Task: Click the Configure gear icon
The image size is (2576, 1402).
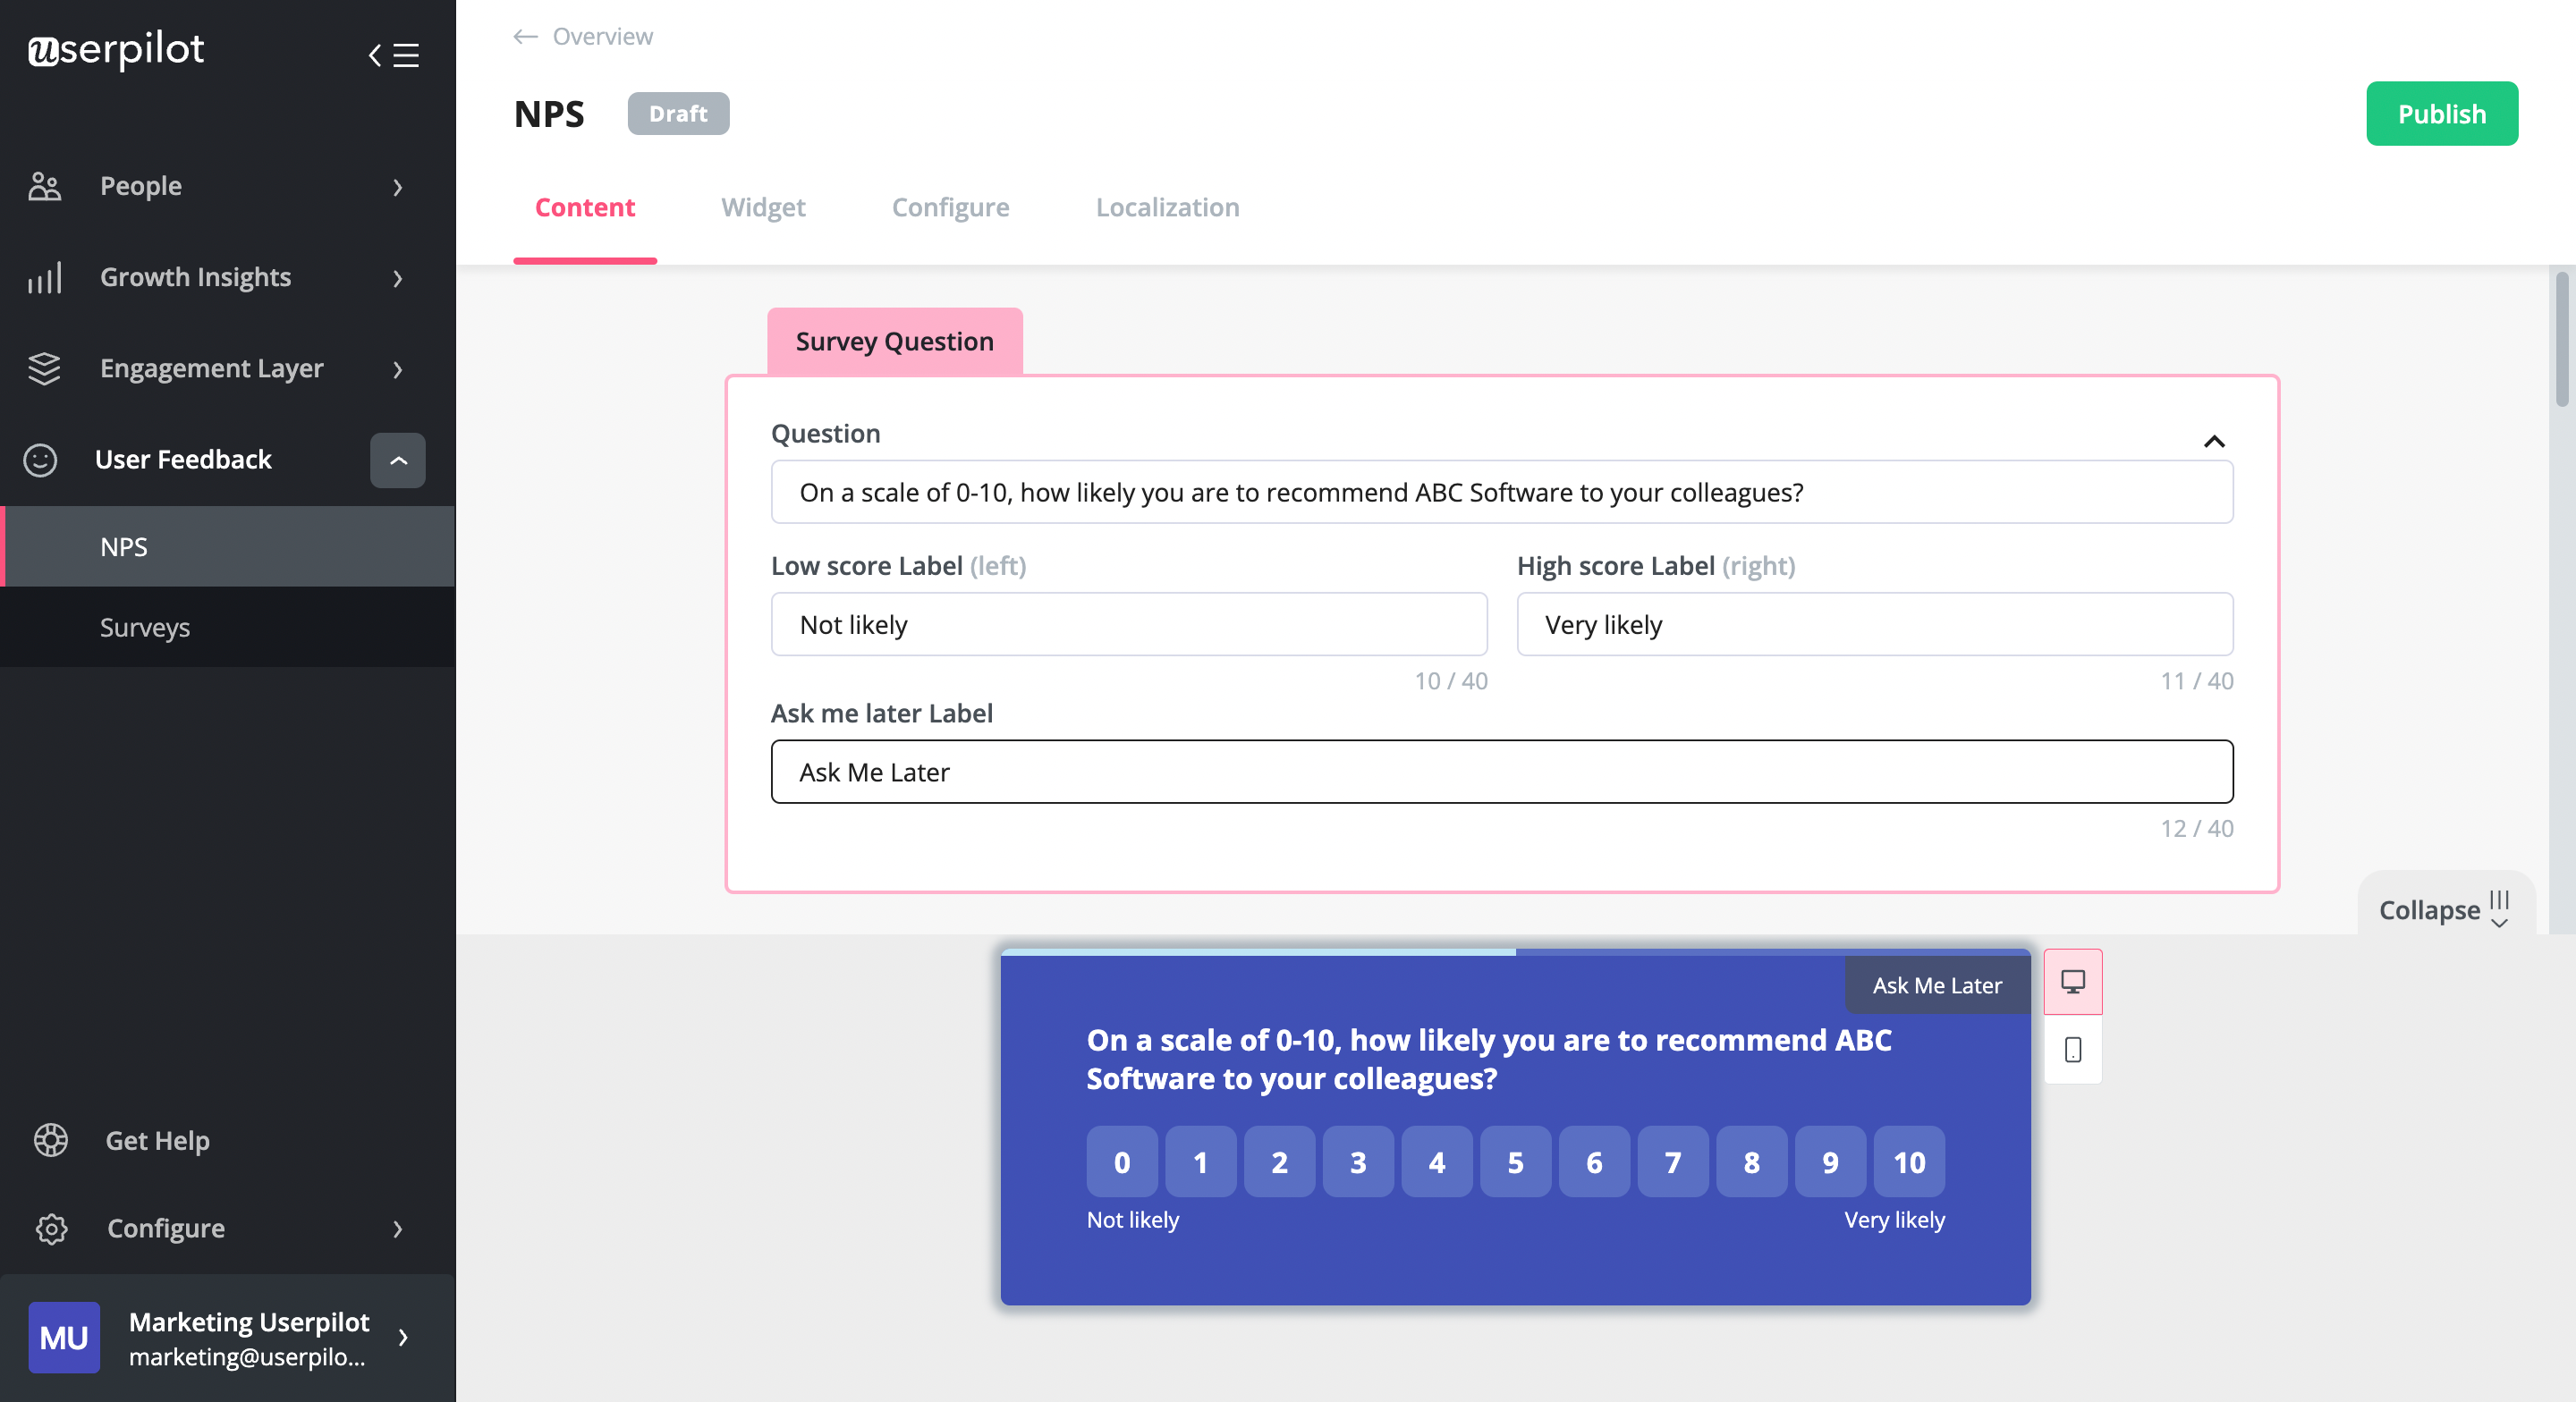Action: coord(51,1229)
